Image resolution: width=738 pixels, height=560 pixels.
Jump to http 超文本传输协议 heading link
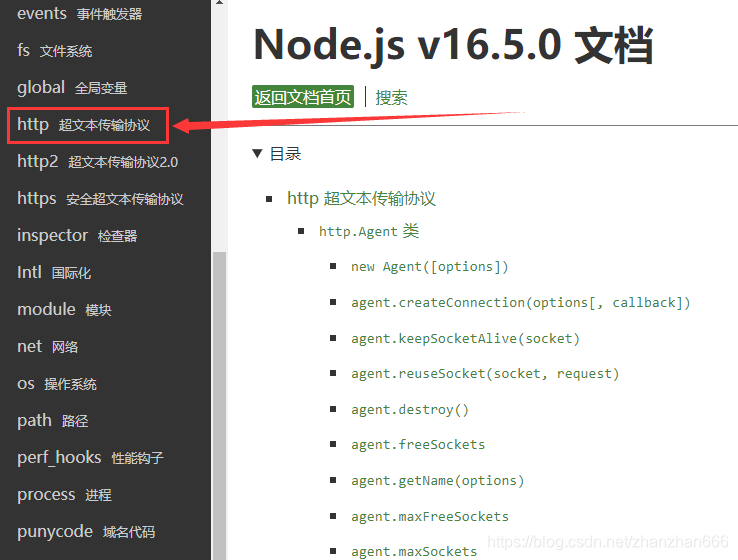point(361,199)
